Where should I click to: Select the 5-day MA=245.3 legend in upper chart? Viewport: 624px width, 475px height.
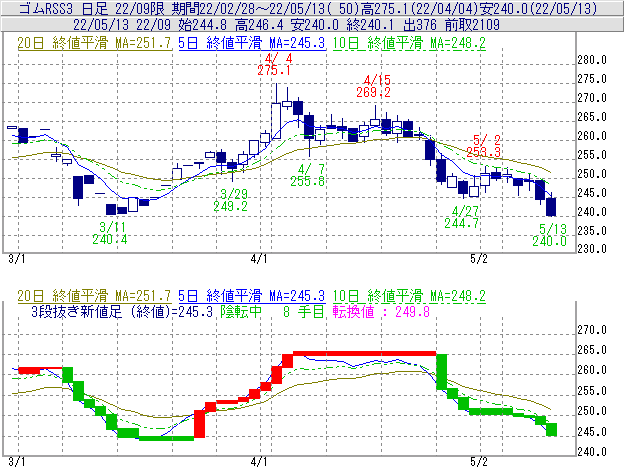pos(252,43)
